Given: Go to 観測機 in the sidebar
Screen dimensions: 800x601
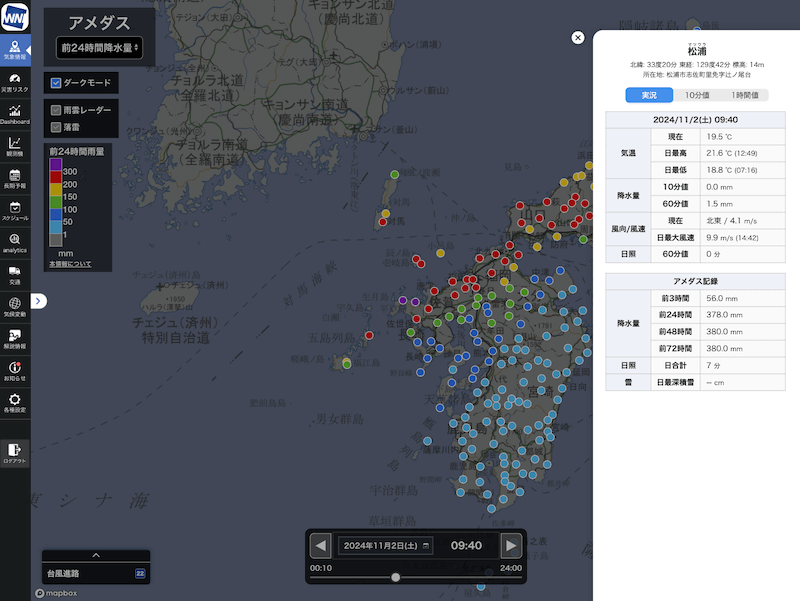Looking at the screenshot, I should click(15, 147).
